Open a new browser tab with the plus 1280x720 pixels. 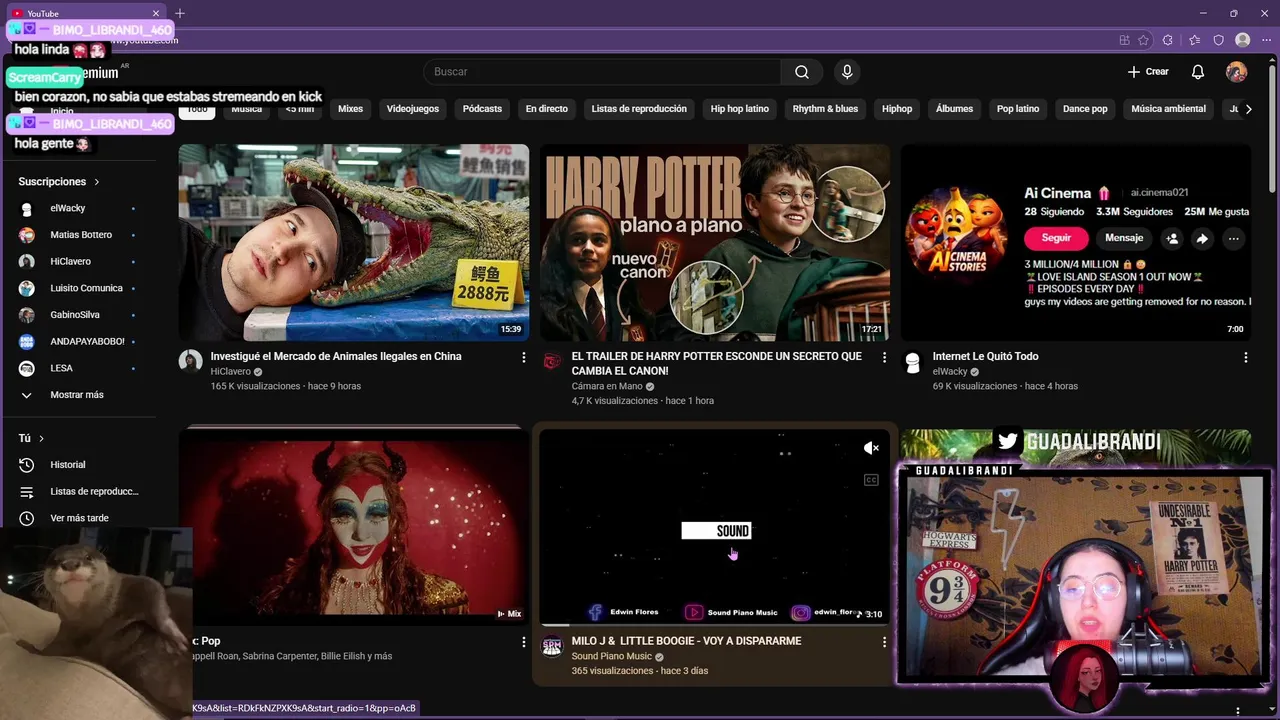click(x=180, y=13)
